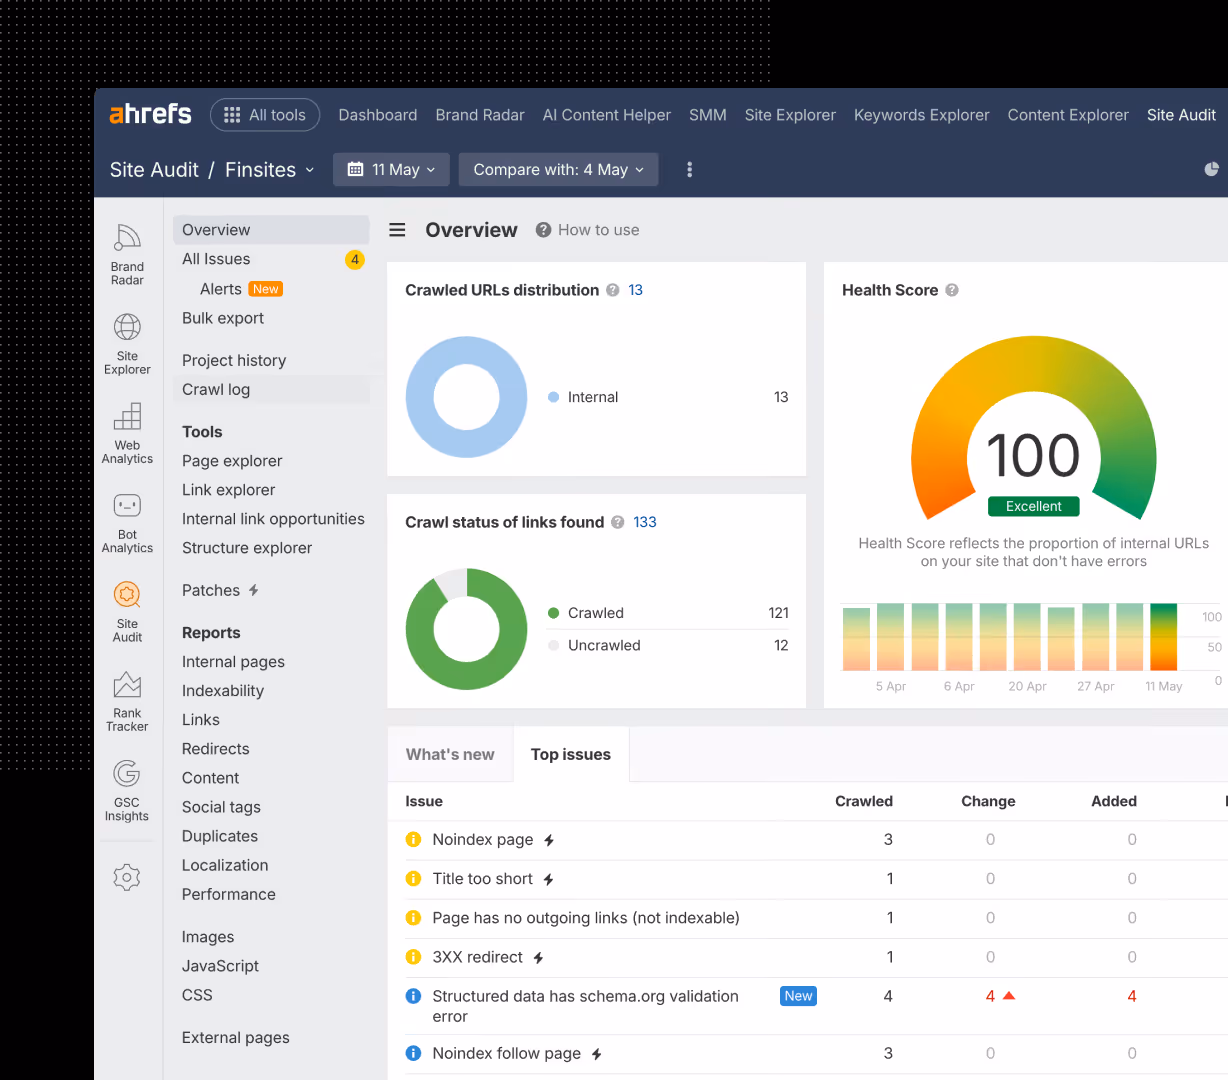Click info icon of Structured data validation error

tap(413, 996)
